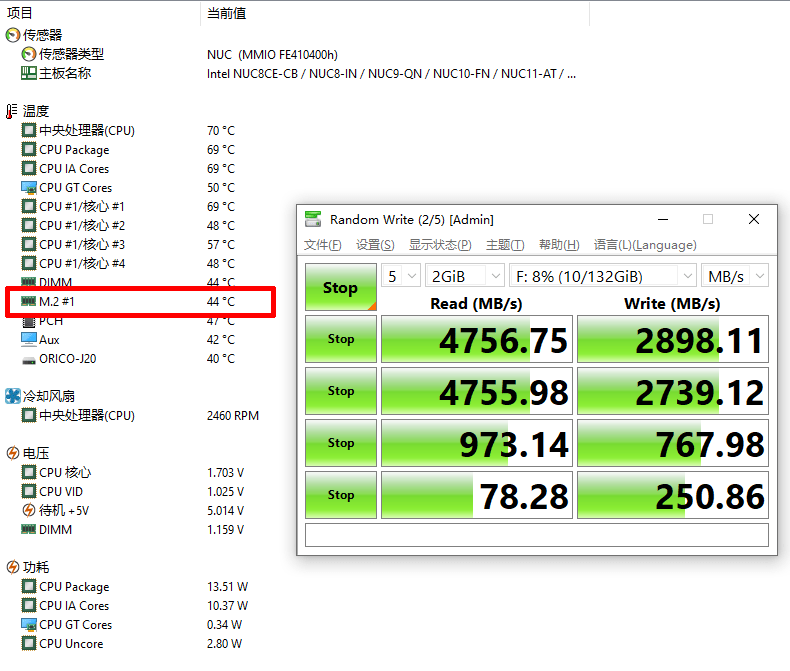Screen dimensions: 790x671
Task: Click the empty comment field below results
Action: [x=537, y=534]
